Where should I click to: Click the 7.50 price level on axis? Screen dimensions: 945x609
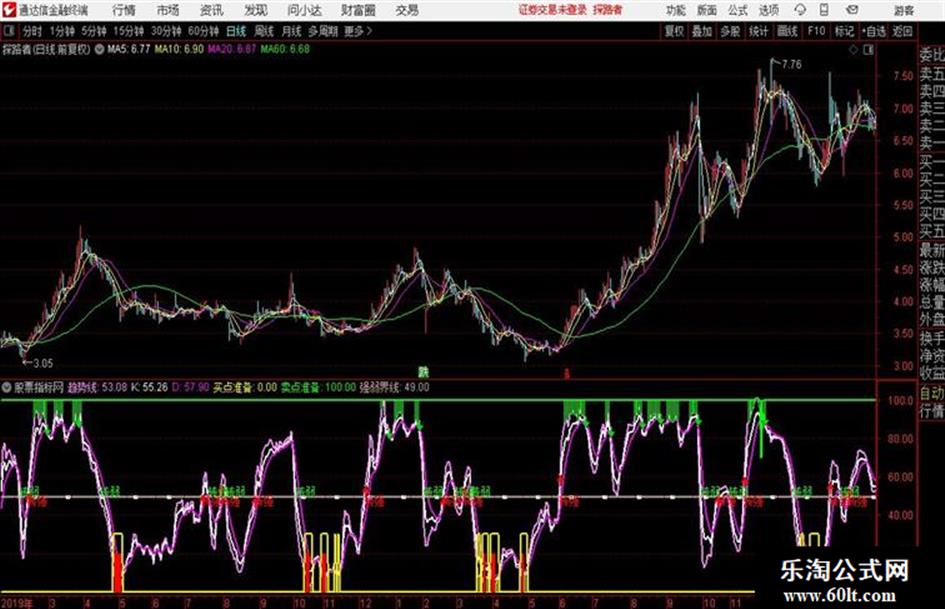click(x=903, y=76)
